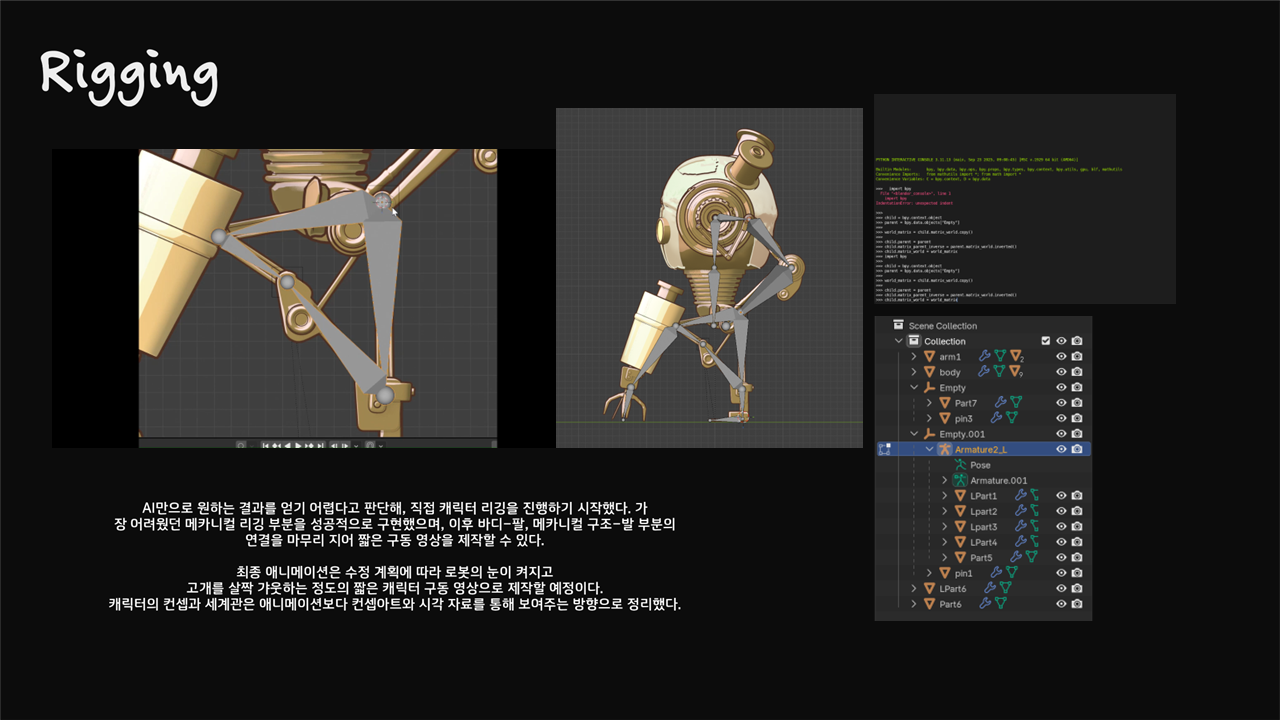Click arm1's green mesh data icon

(x=1000, y=356)
